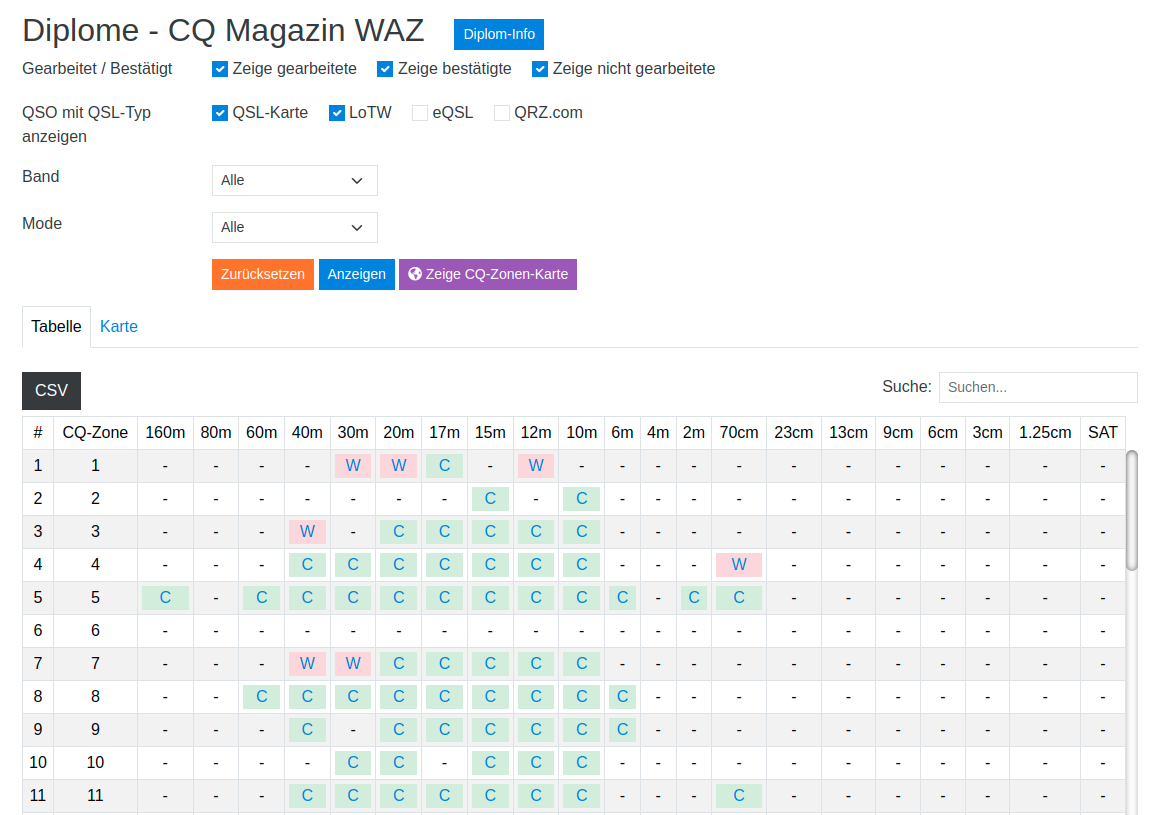This screenshot has height=815, width=1169.
Task: Open the Band dropdown
Action: click(x=295, y=180)
